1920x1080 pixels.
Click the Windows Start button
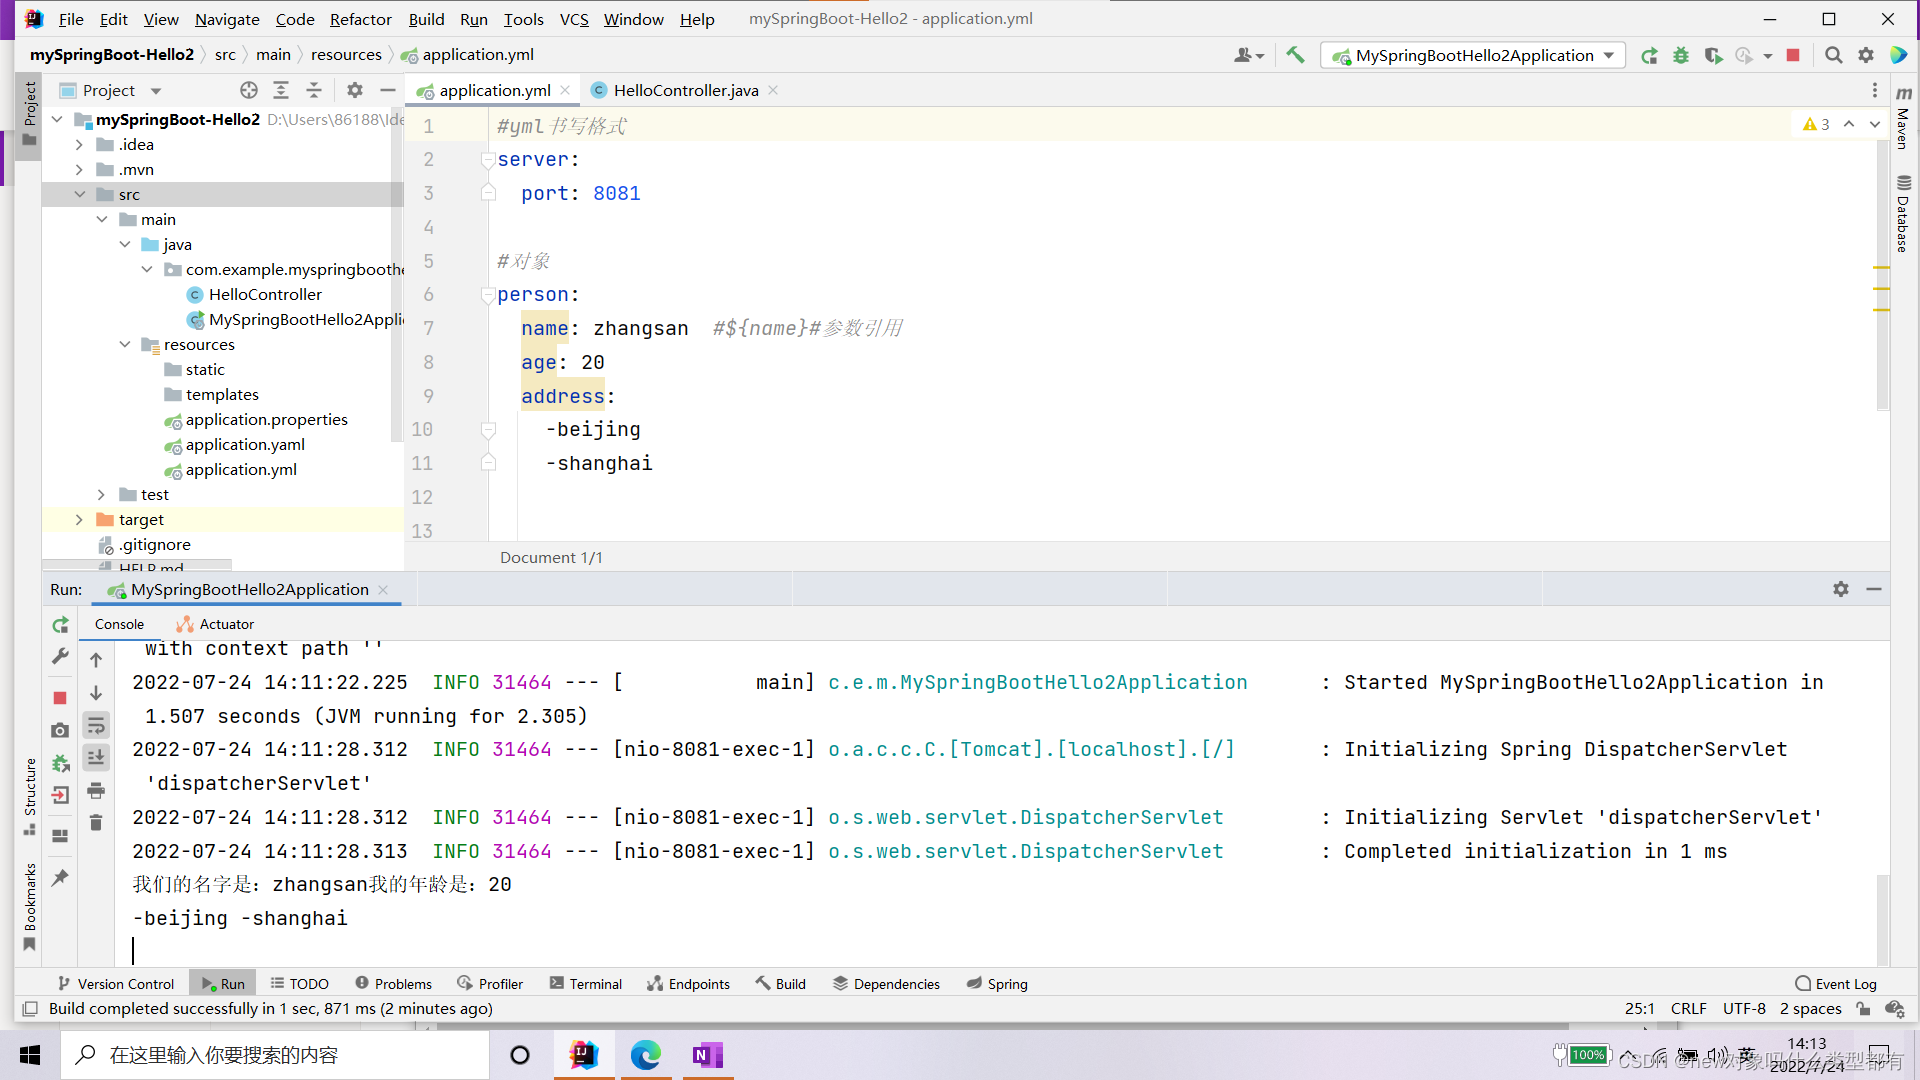click(x=30, y=1055)
